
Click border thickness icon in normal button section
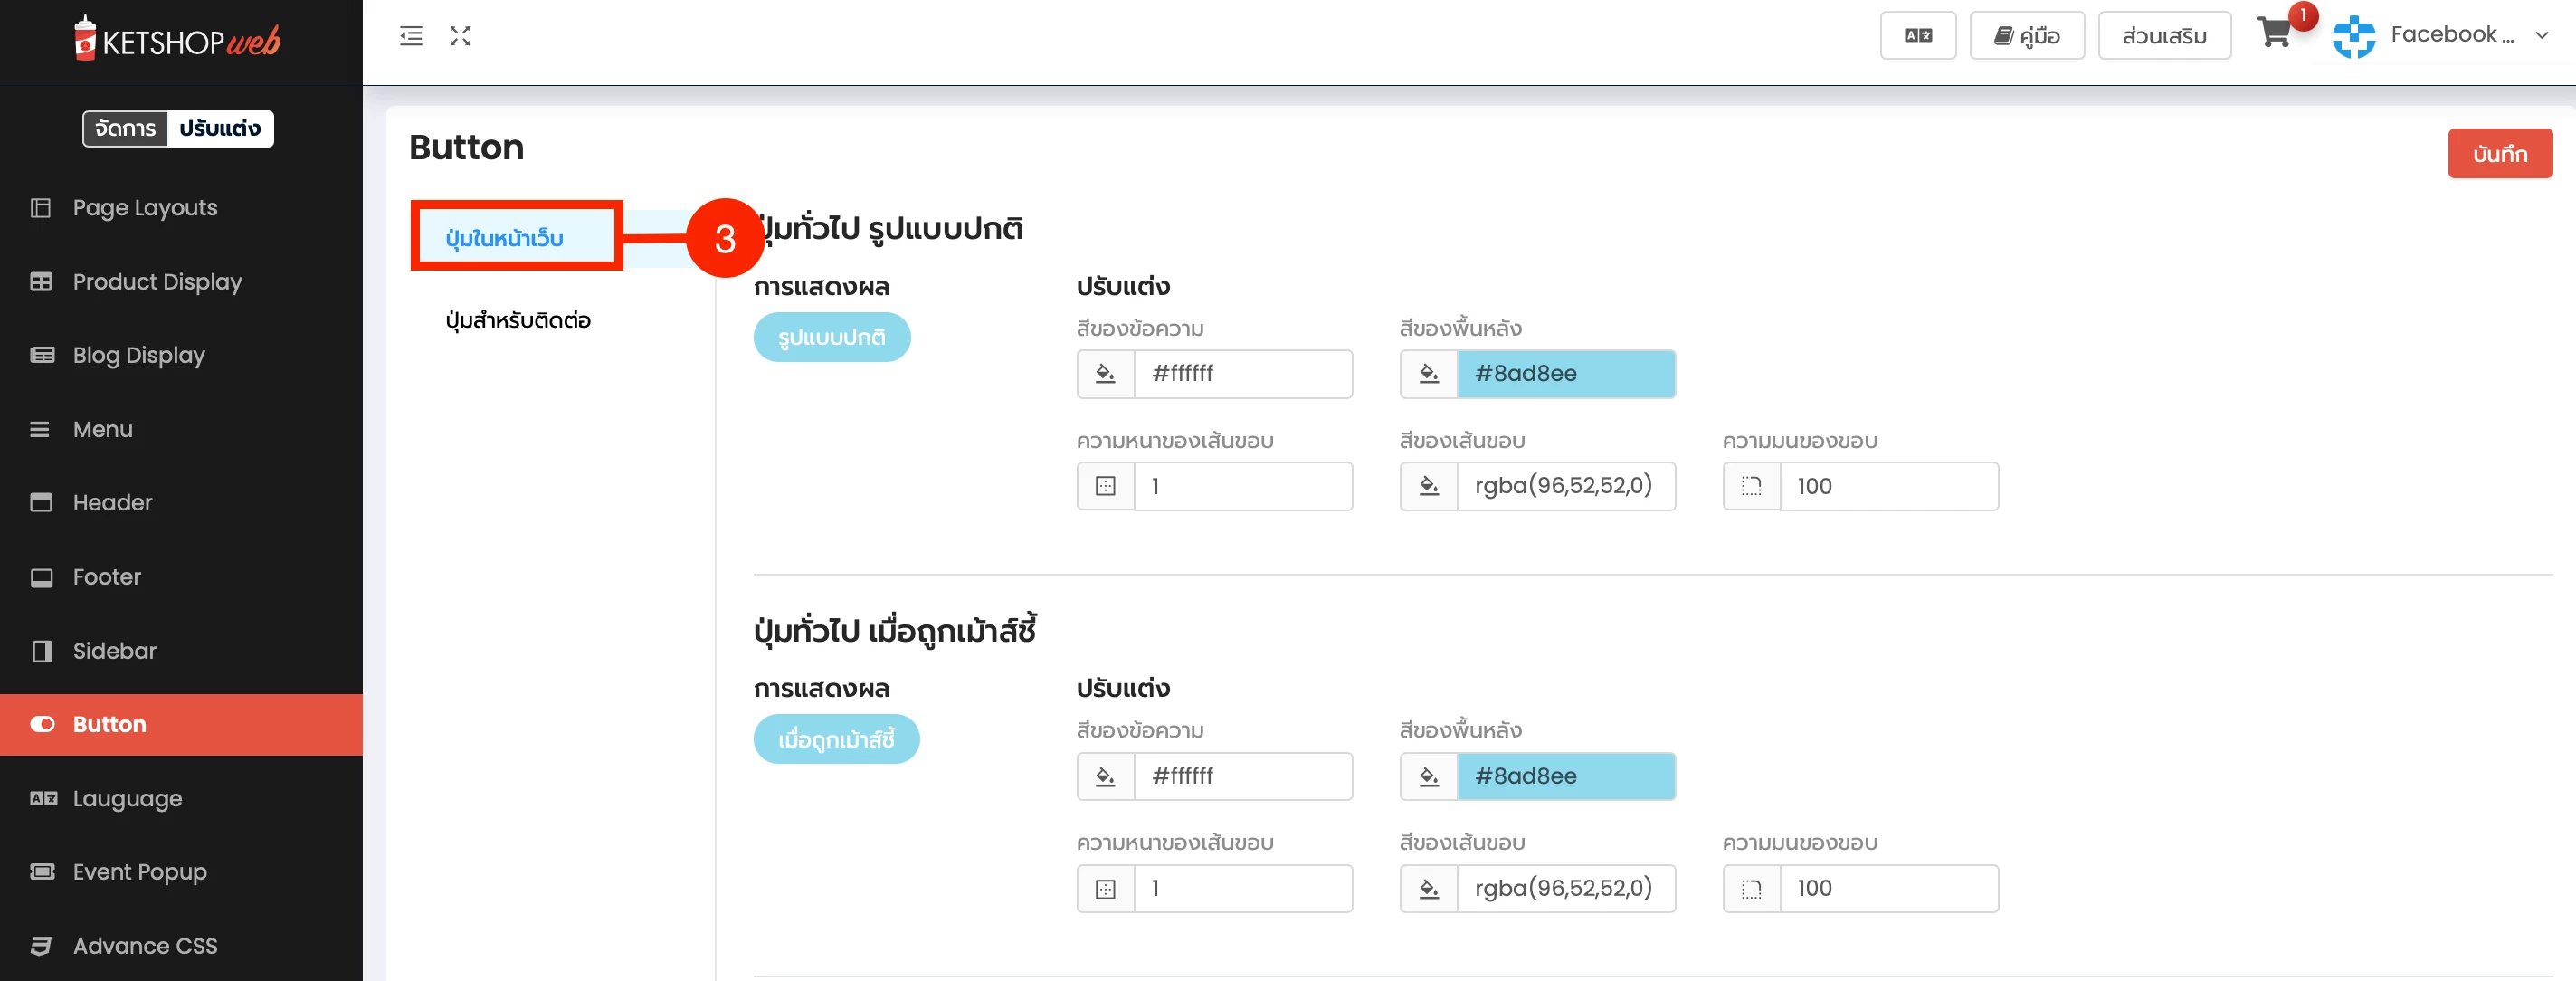pyautogui.click(x=1105, y=486)
